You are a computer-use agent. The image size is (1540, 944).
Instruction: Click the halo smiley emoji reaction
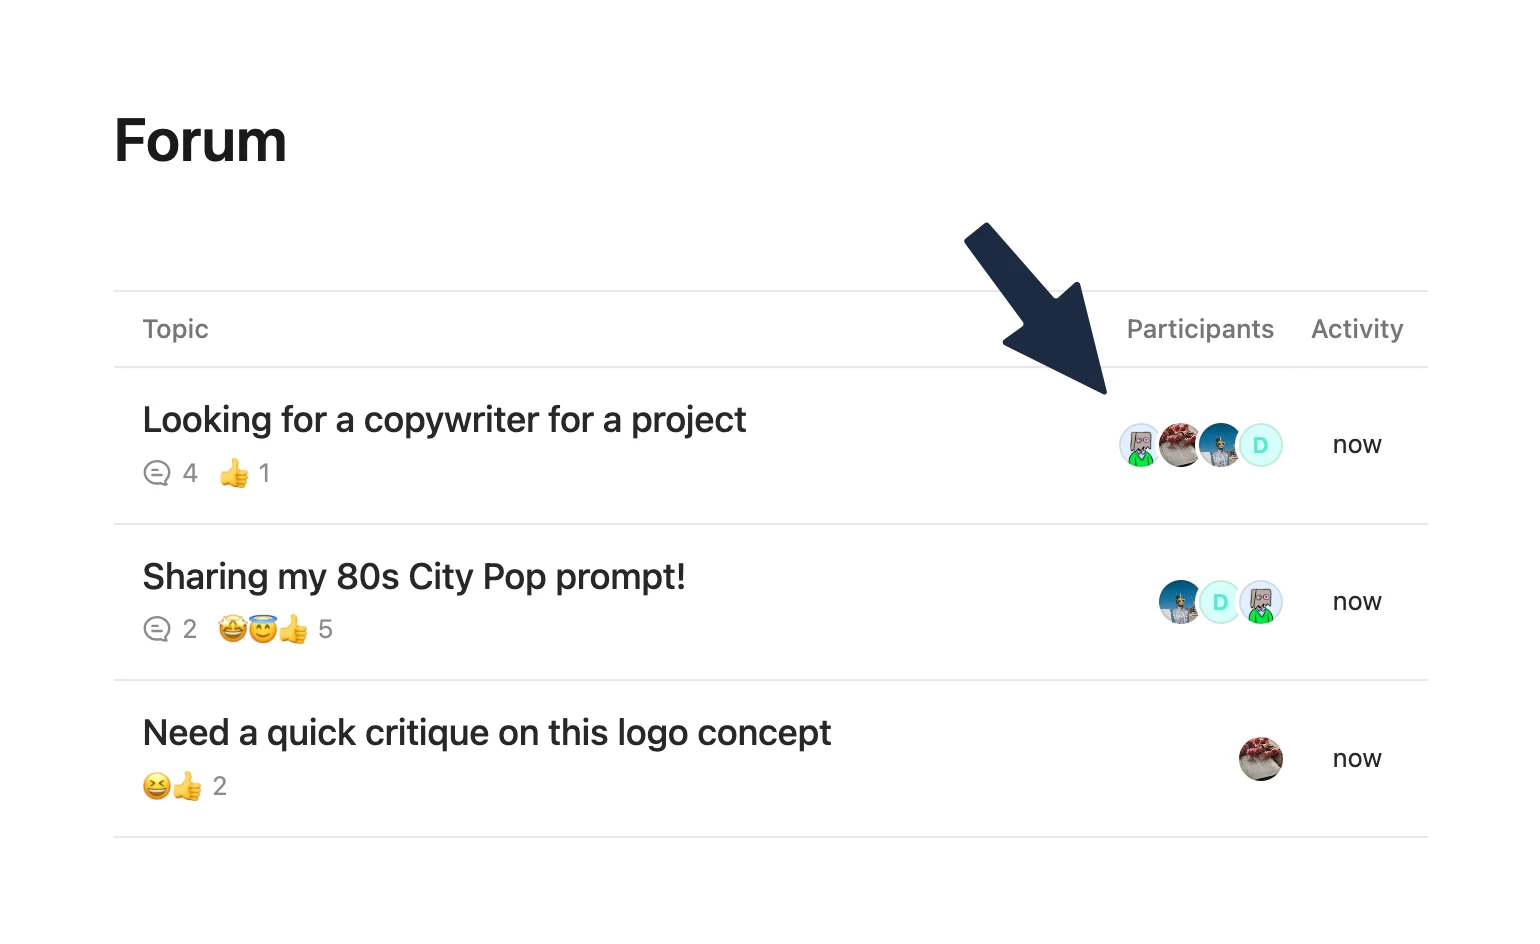(262, 629)
